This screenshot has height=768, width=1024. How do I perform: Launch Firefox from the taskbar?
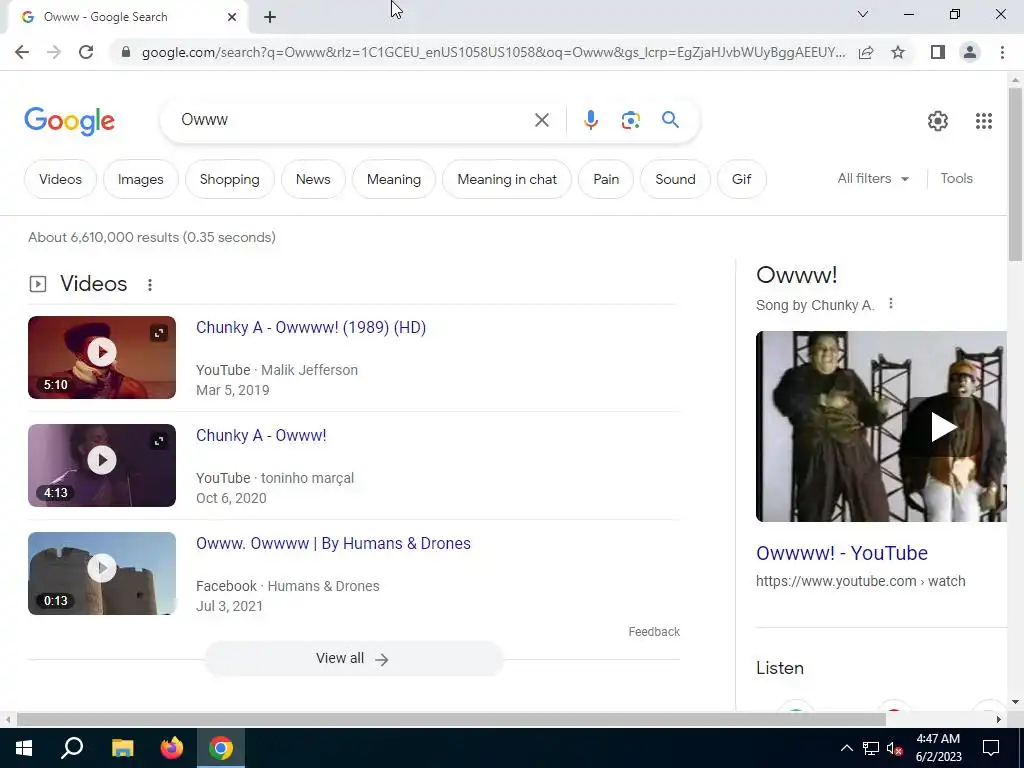pyautogui.click(x=172, y=748)
